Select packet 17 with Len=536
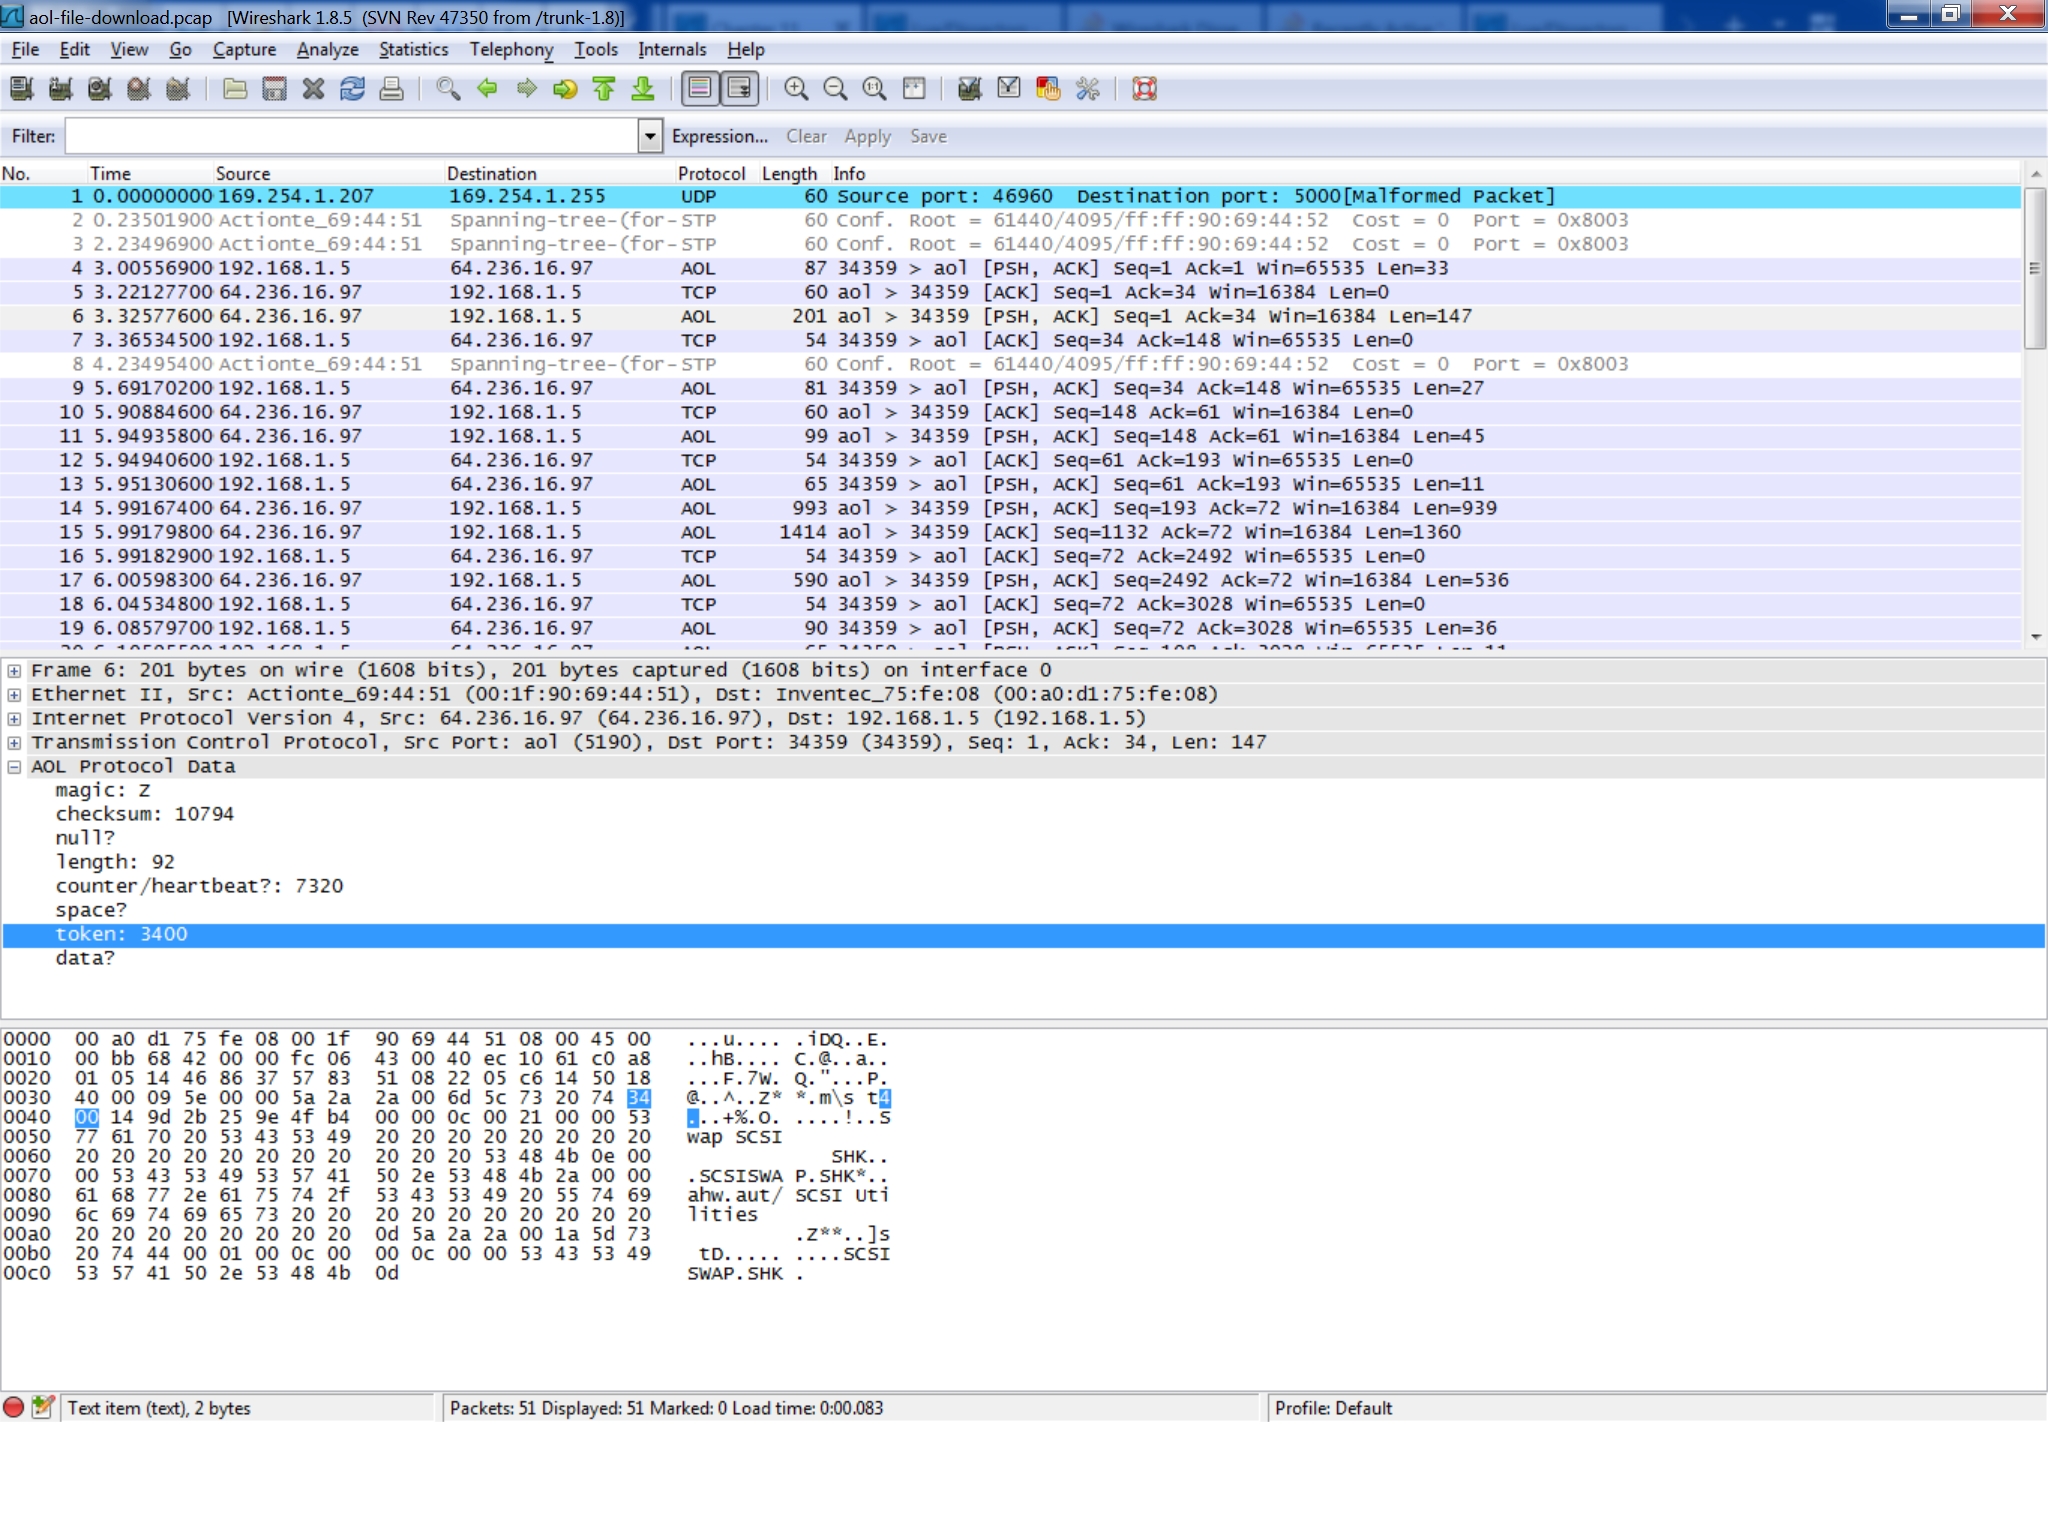The height and width of the screenshot is (1536, 2052). point(1010,580)
